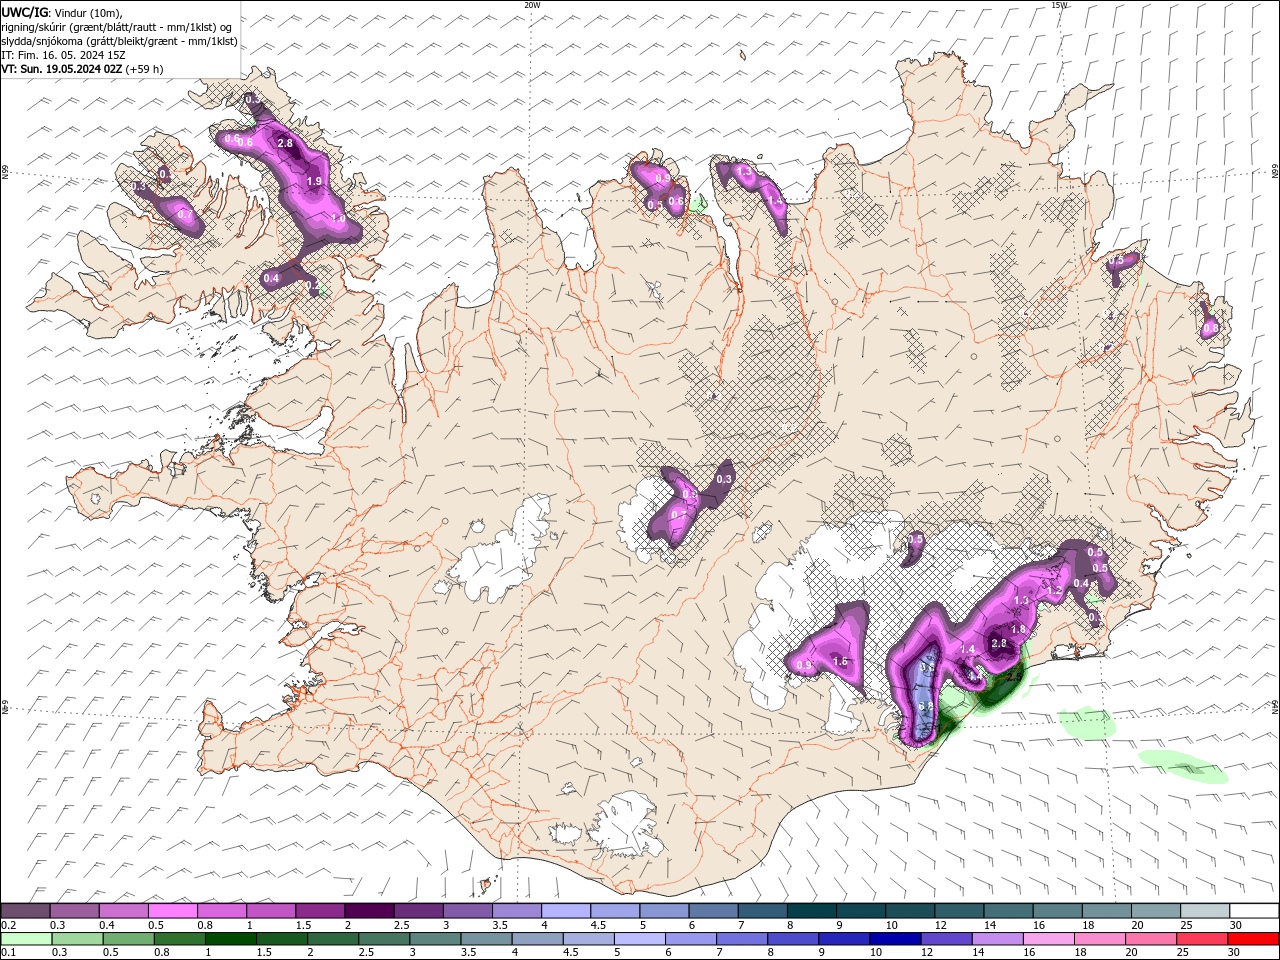The width and height of the screenshot is (1280, 960).
Task: Click the 0.8 map value on the east coast
Action: (1211, 327)
